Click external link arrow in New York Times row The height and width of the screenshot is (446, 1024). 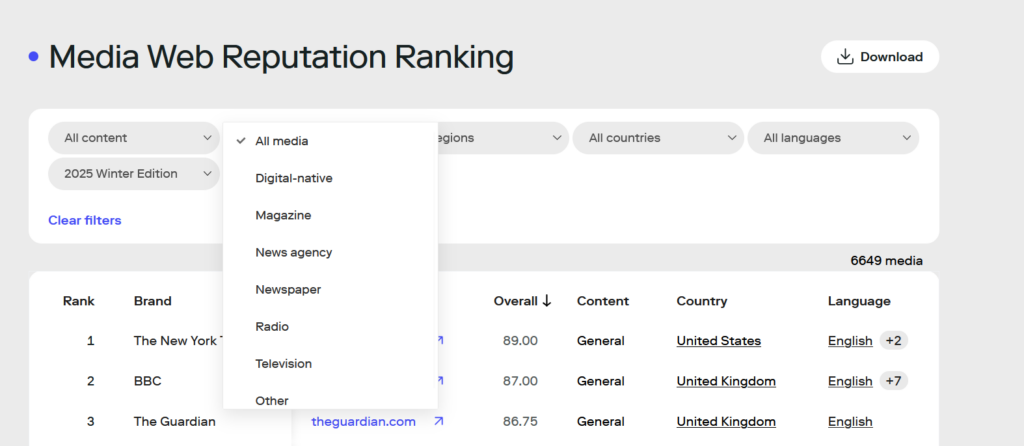pos(438,341)
